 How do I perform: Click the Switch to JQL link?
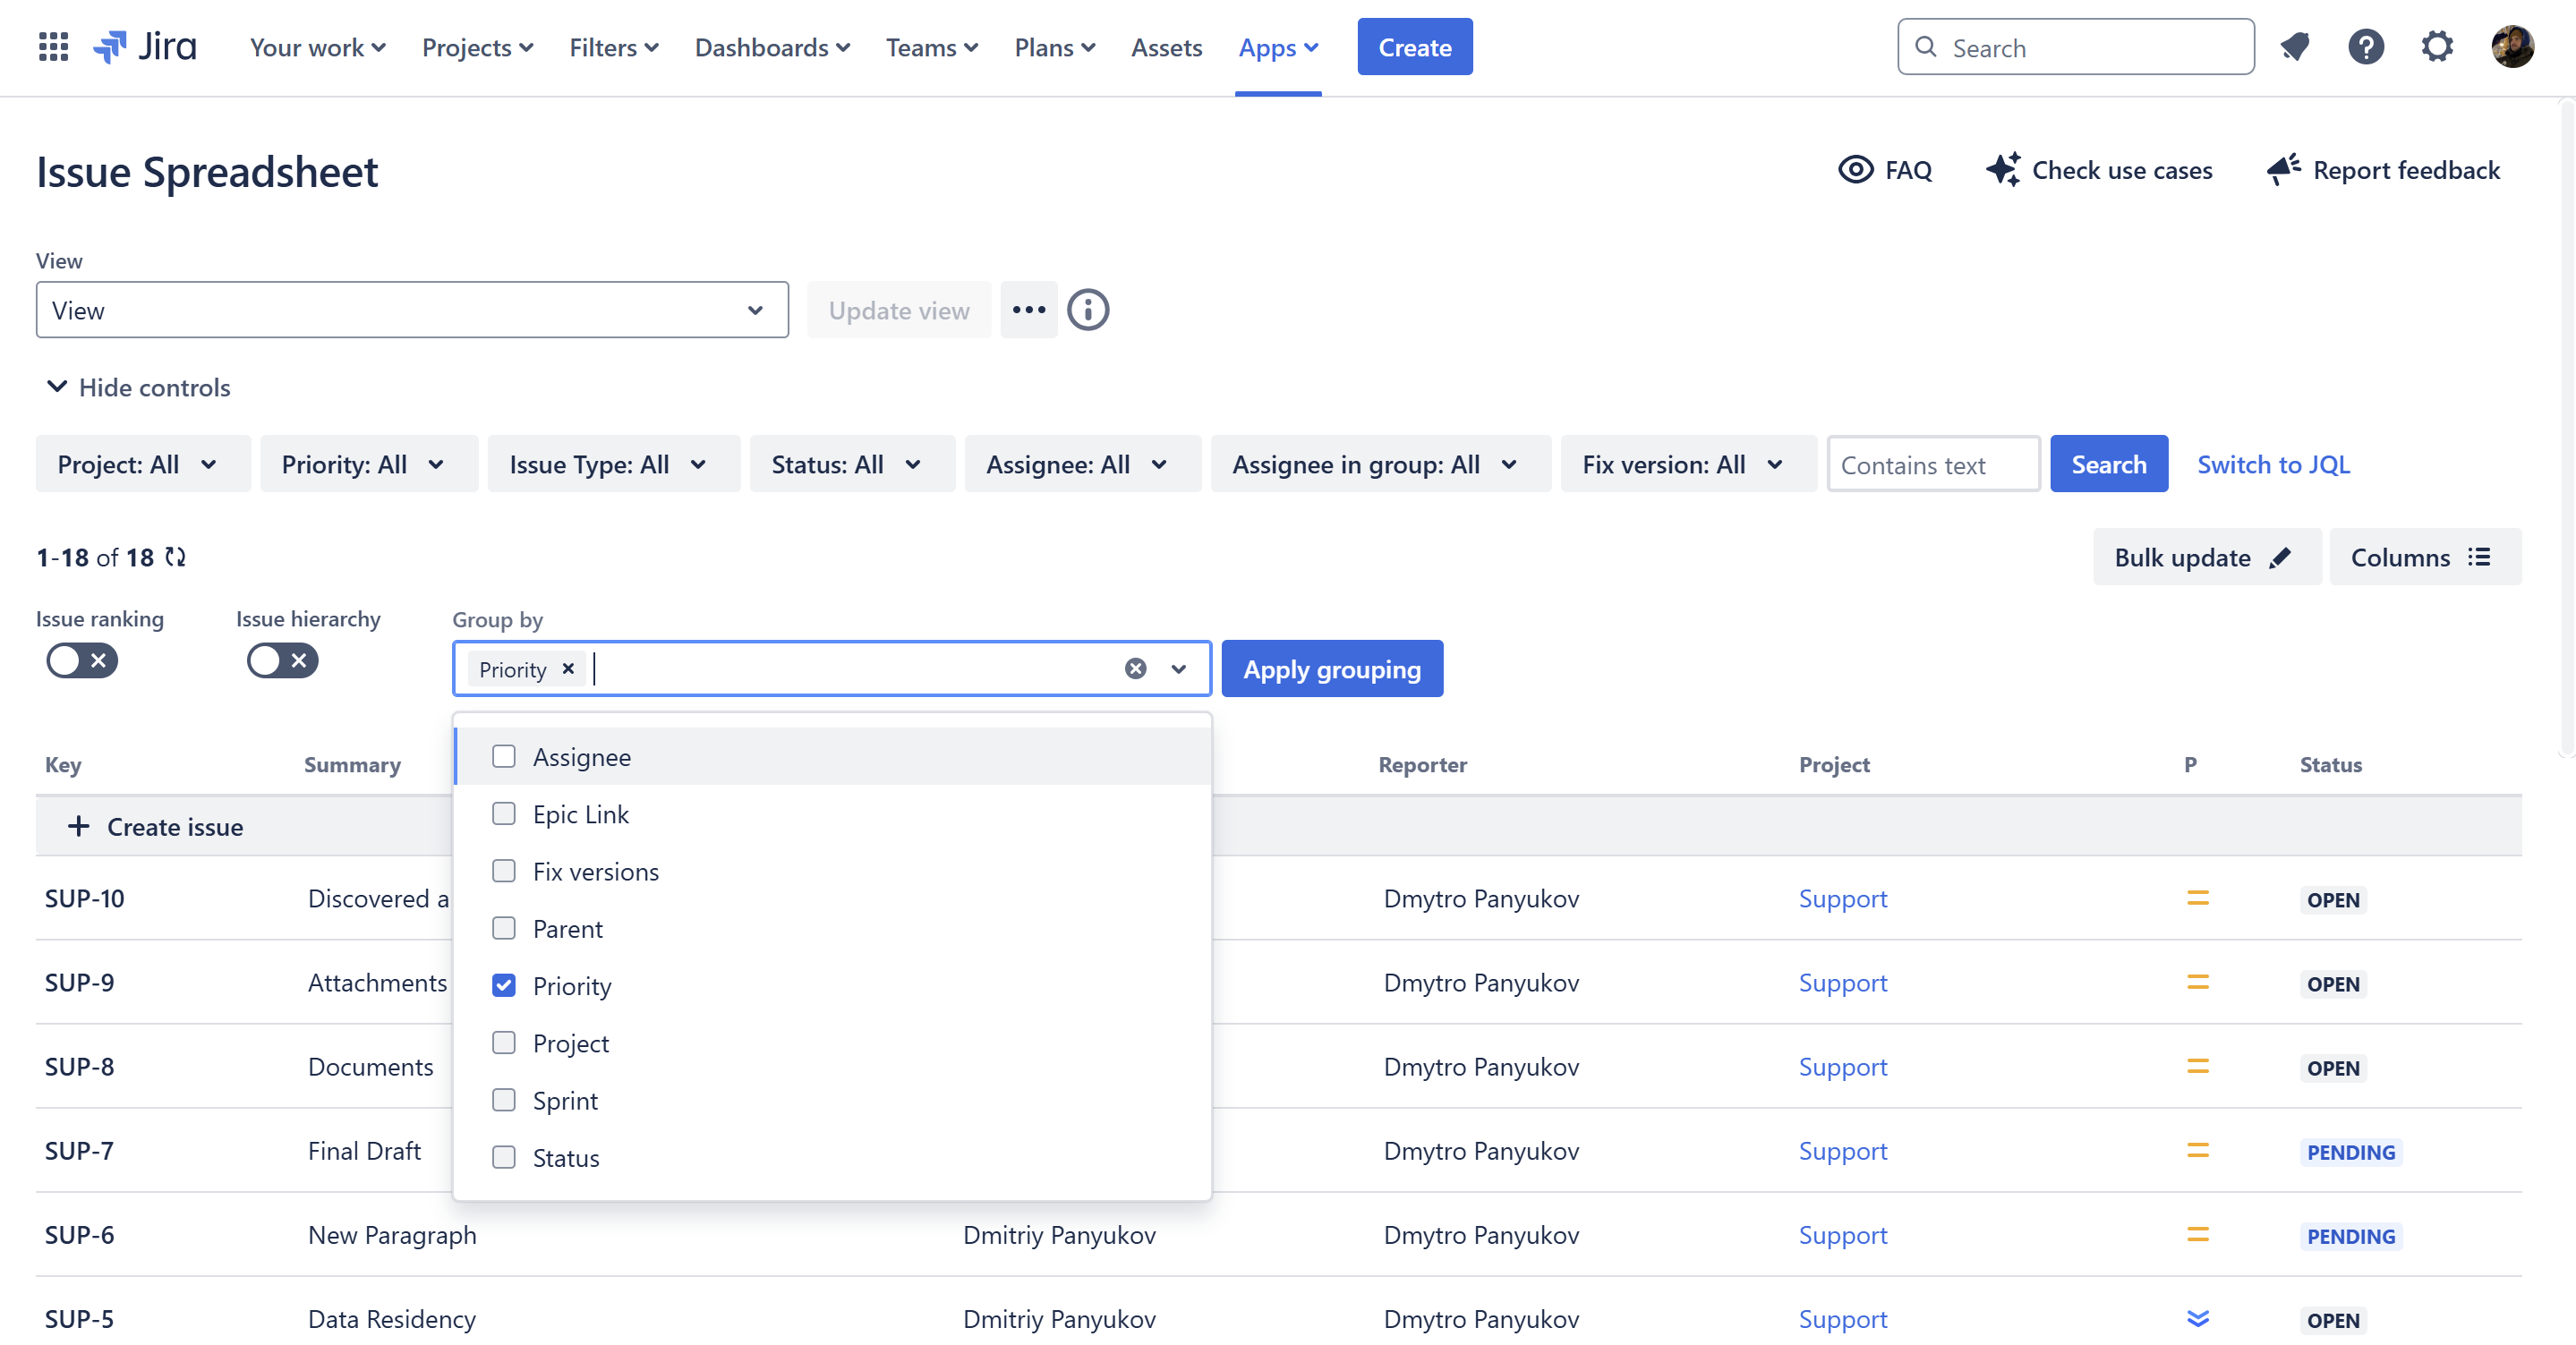coord(2273,464)
